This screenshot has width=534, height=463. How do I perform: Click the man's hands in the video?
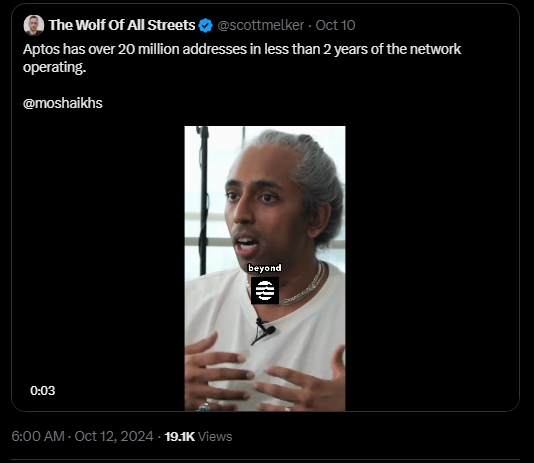pos(265,374)
